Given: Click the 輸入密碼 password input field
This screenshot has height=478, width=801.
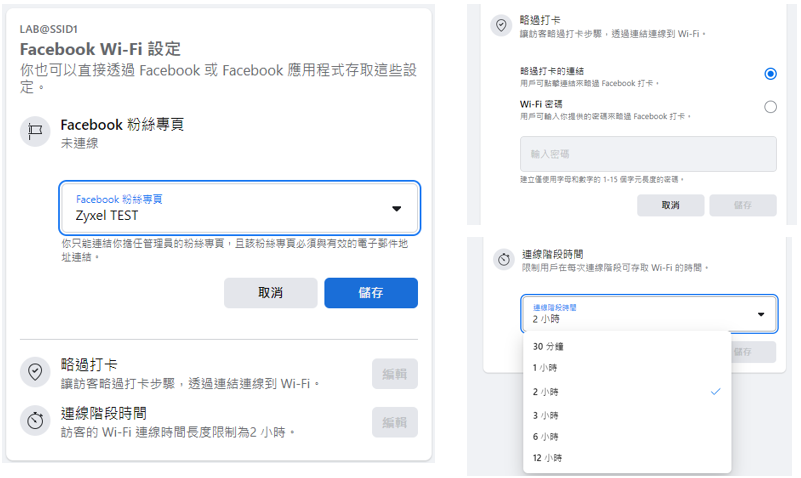Looking at the screenshot, I should click(648, 154).
